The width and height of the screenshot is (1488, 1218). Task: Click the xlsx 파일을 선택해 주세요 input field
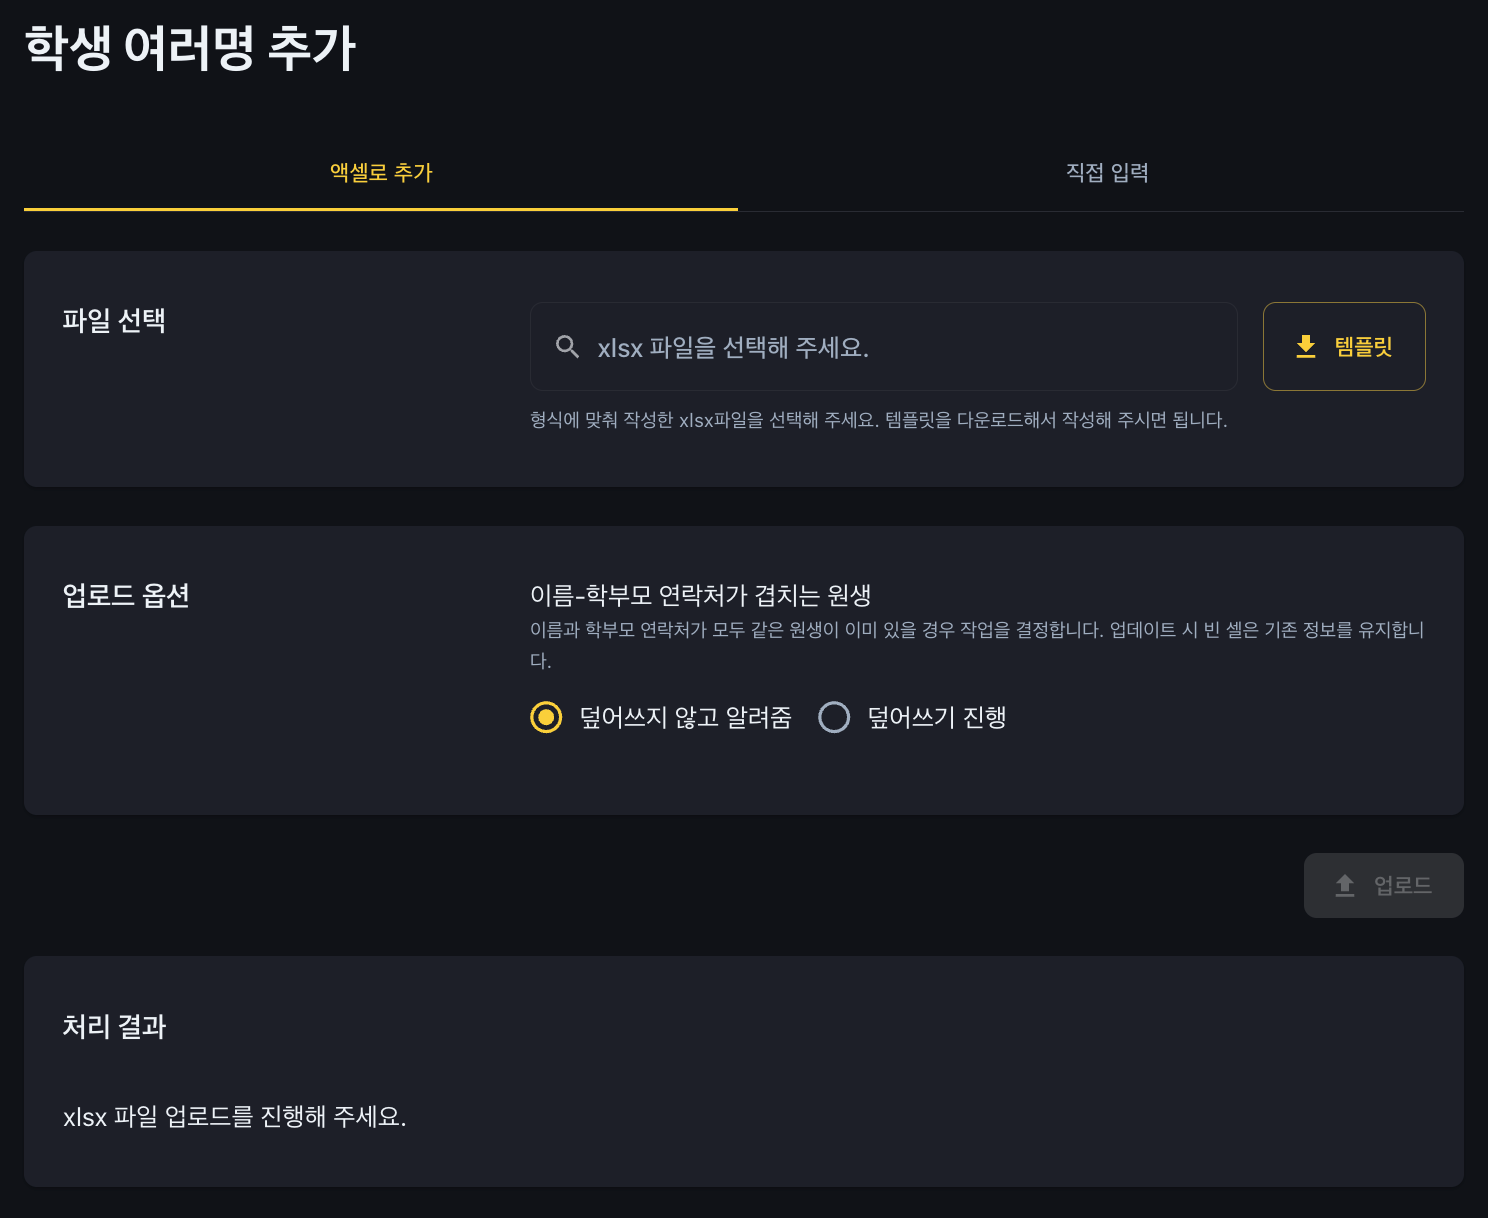tap(884, 347)
